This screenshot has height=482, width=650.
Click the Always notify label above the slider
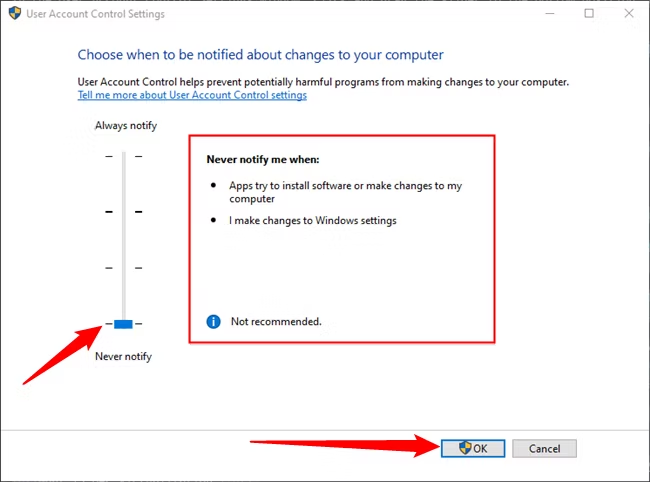(x=126, y=126)
